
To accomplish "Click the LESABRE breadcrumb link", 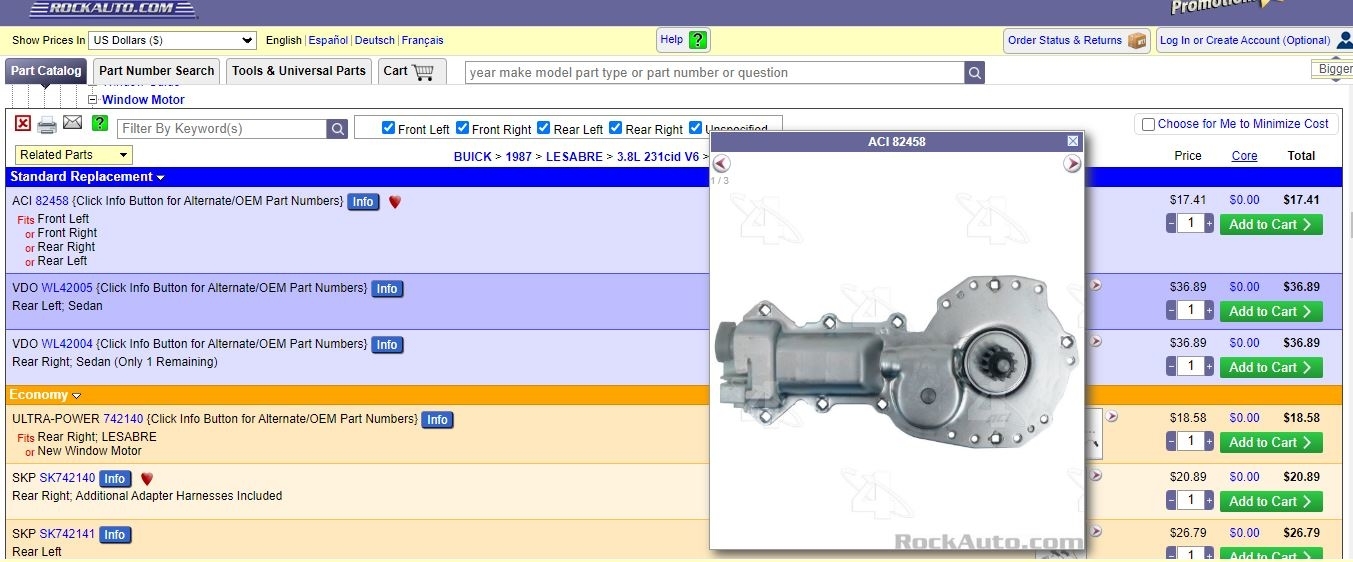I will pos(574,157).
